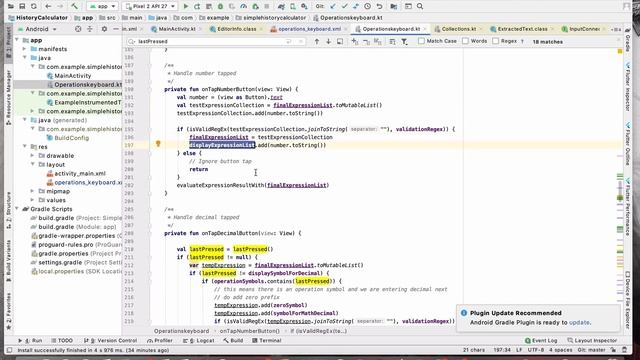Click the Save All toolbar icon
This screenshot has width=640, height=360.
click(x=22, y=6)
